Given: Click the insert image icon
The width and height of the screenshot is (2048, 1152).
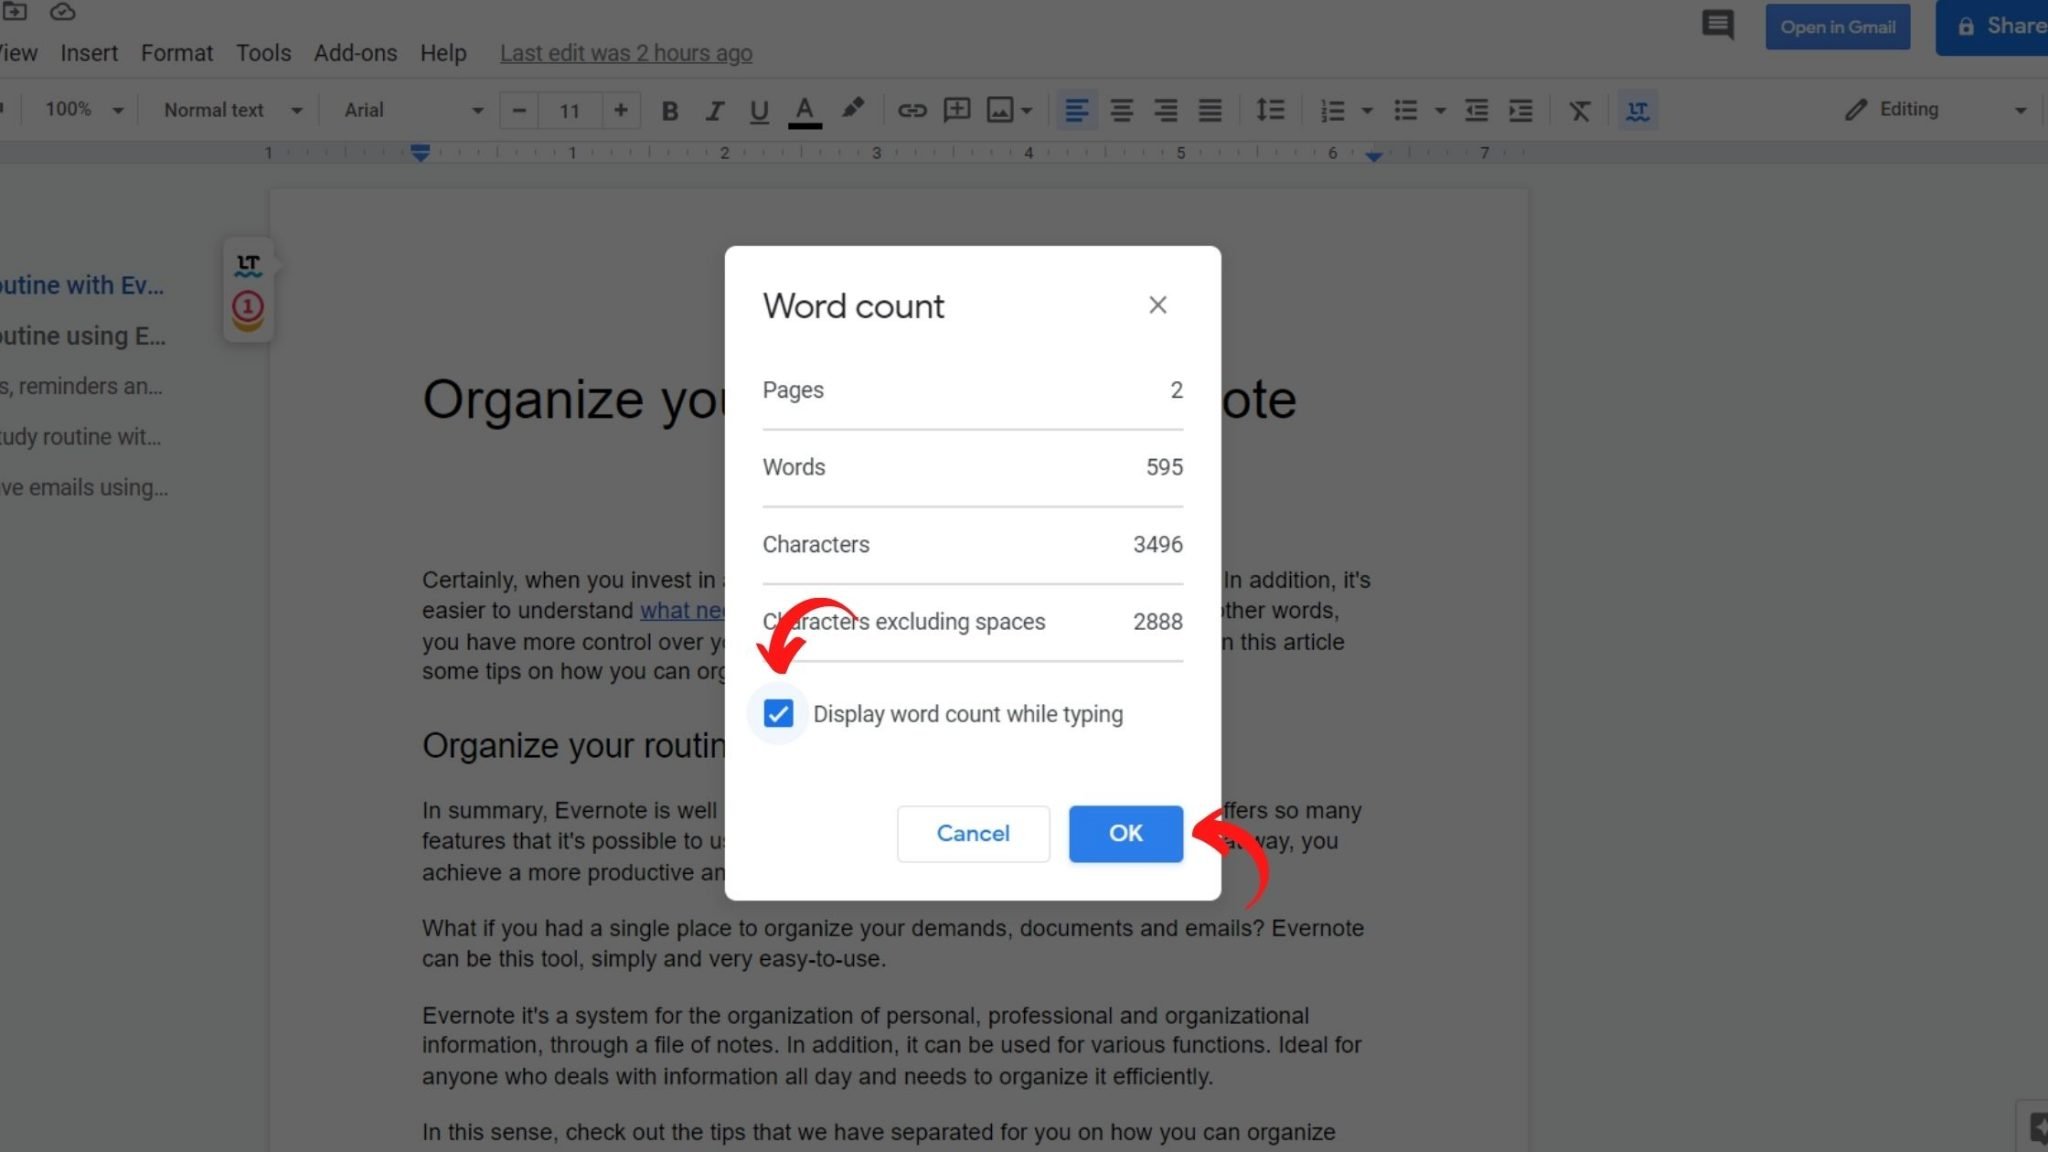Looking at the screenshot, I should (x=1000, y=110).
